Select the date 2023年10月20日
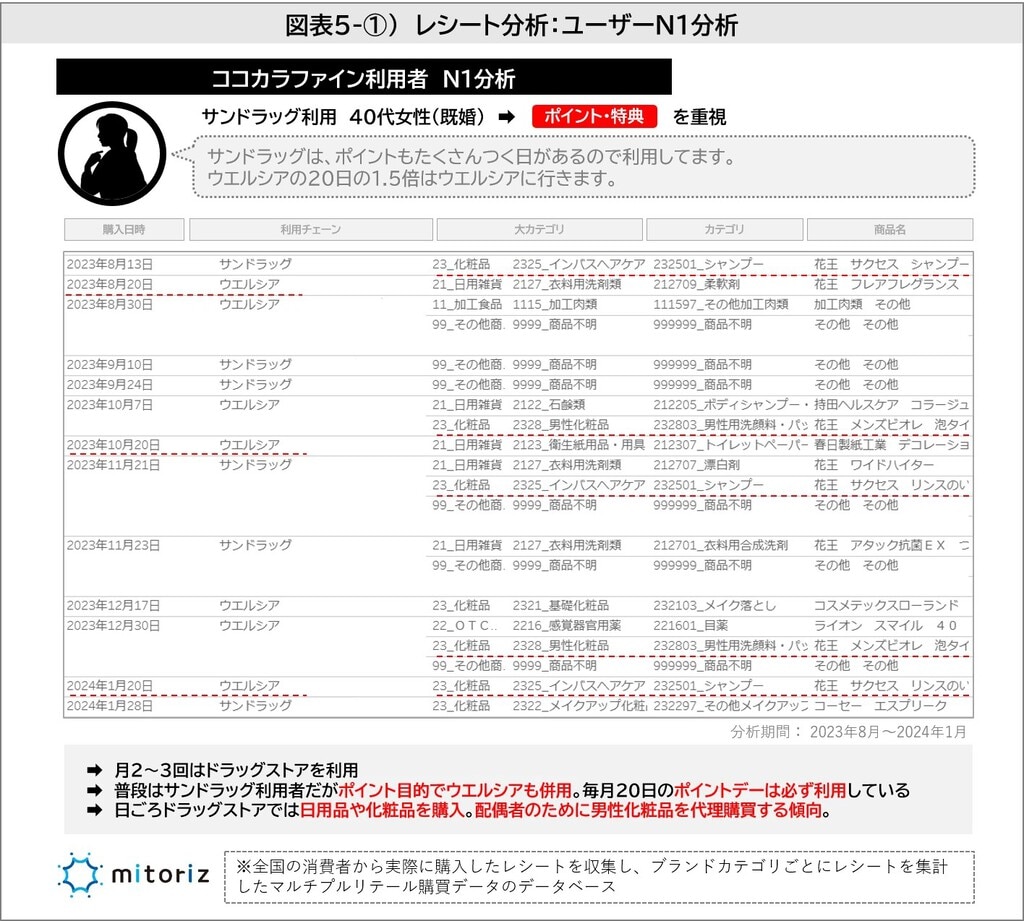The width and height of the screenshot is (1024, 921). [x=113, y=445]
